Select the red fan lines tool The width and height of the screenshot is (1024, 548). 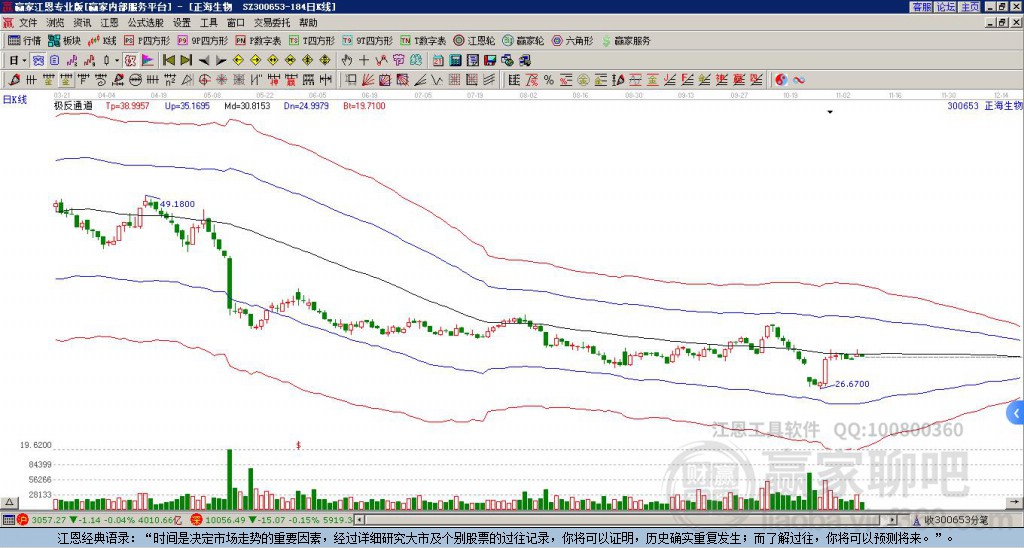(368, 80)
